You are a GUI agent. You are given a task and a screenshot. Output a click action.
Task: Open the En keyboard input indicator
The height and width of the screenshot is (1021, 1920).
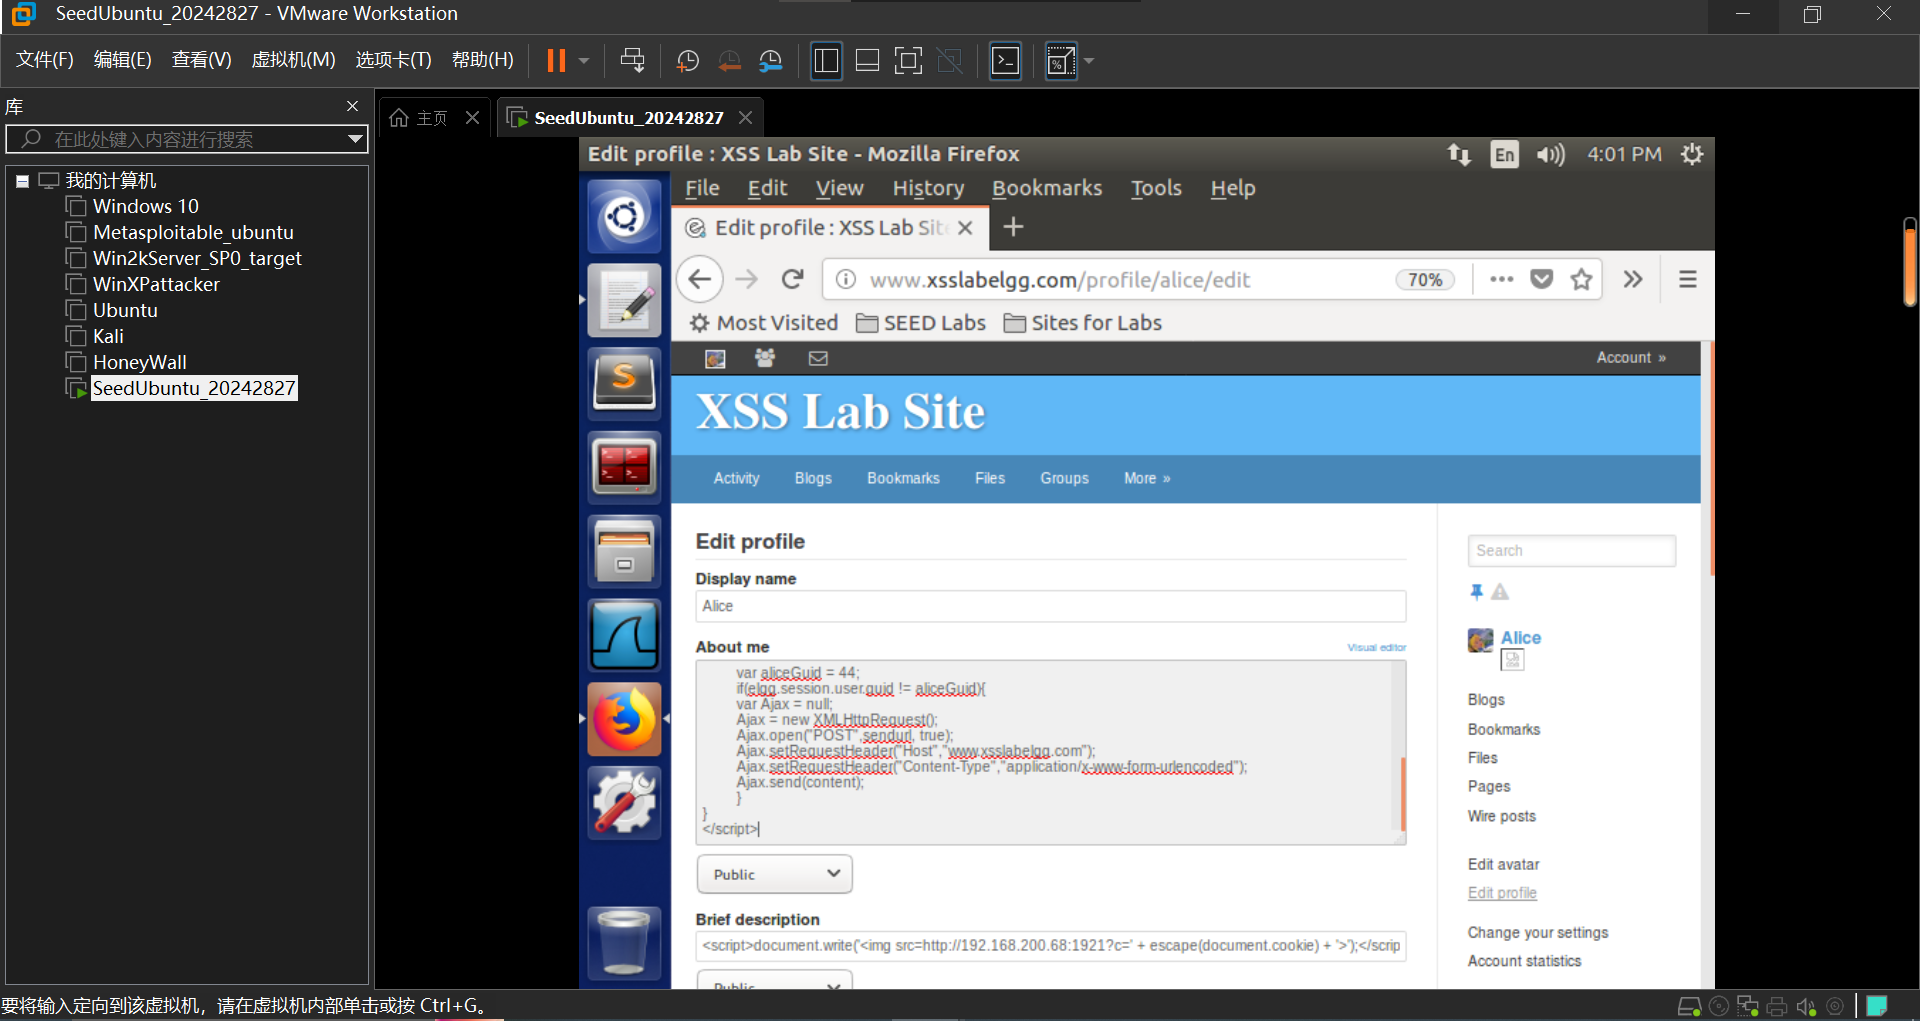pyautogui.click(x=1504, y=154)
